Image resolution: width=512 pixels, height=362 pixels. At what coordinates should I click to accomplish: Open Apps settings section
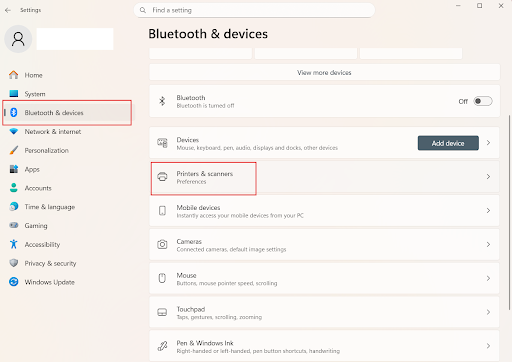[x=67, y=169]
